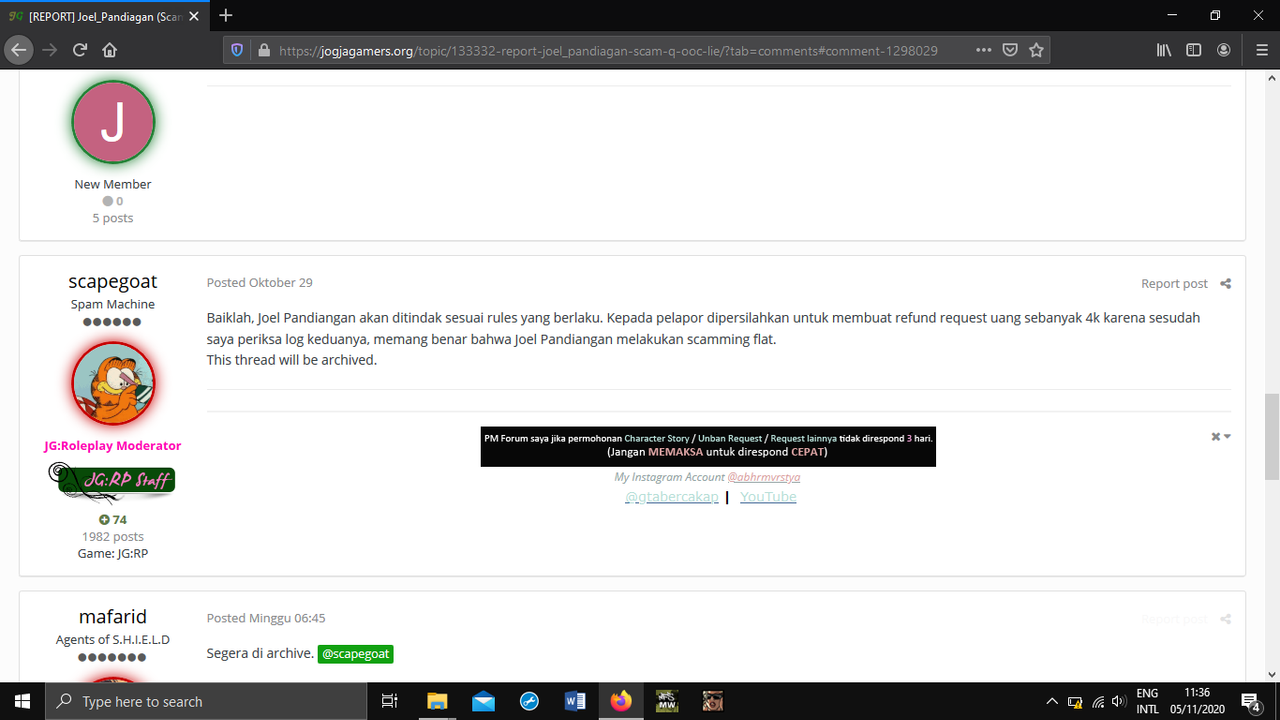Share mafarid's post via share icon
This screenshot has width=1280, height=720.
pyautogui.click(x=1226, y=620)
